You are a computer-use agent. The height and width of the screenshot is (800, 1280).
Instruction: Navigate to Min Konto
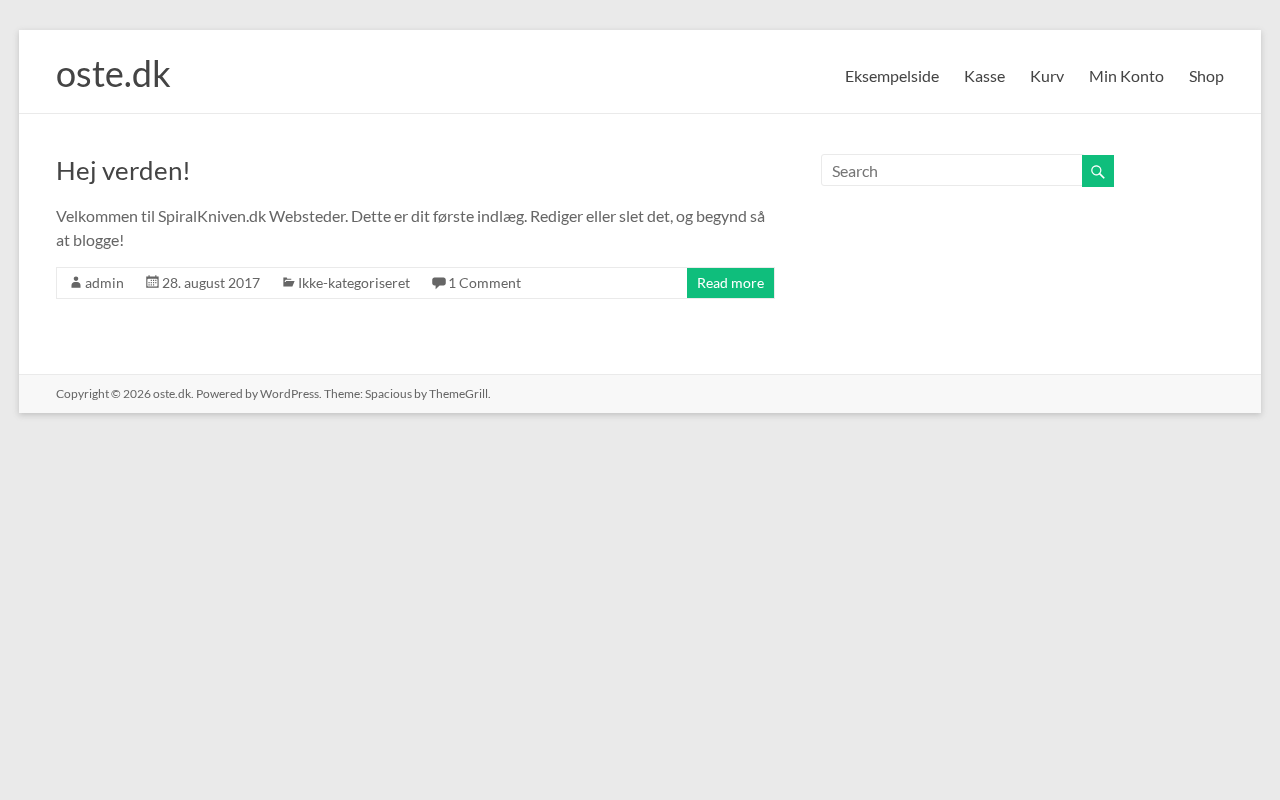point(1126,76)
